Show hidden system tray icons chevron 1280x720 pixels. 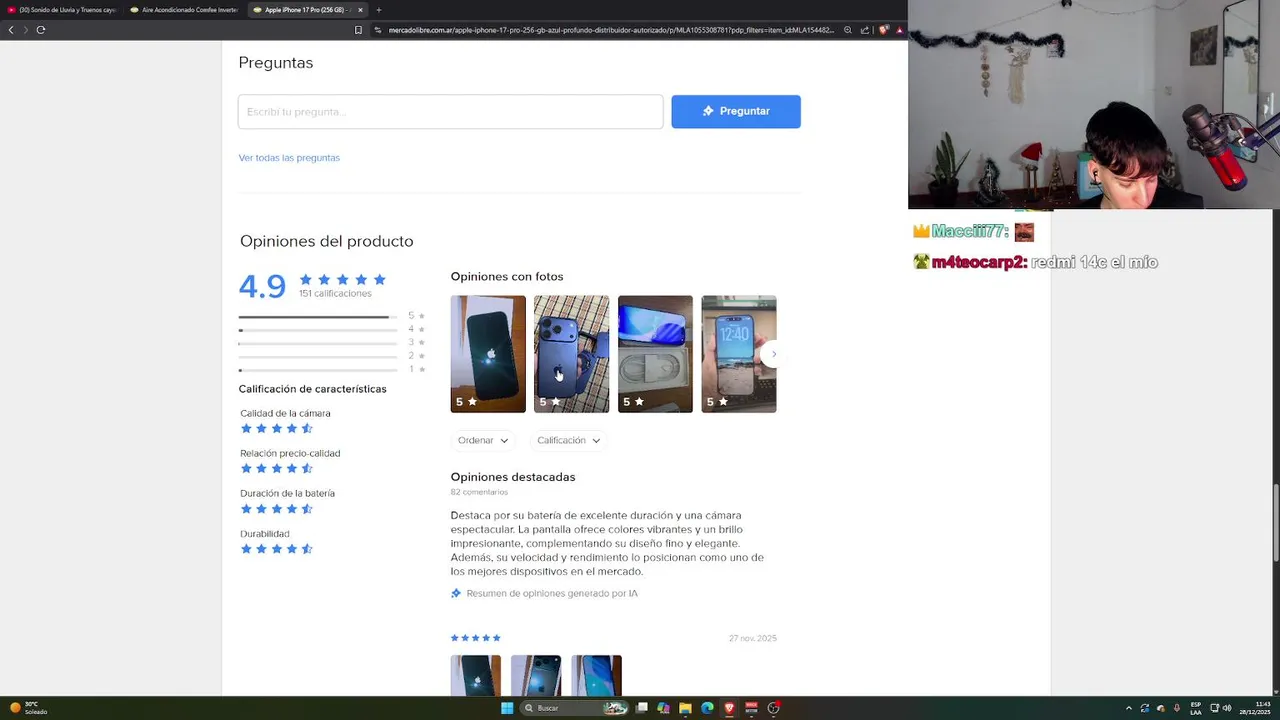click(x=1129, y=708)
